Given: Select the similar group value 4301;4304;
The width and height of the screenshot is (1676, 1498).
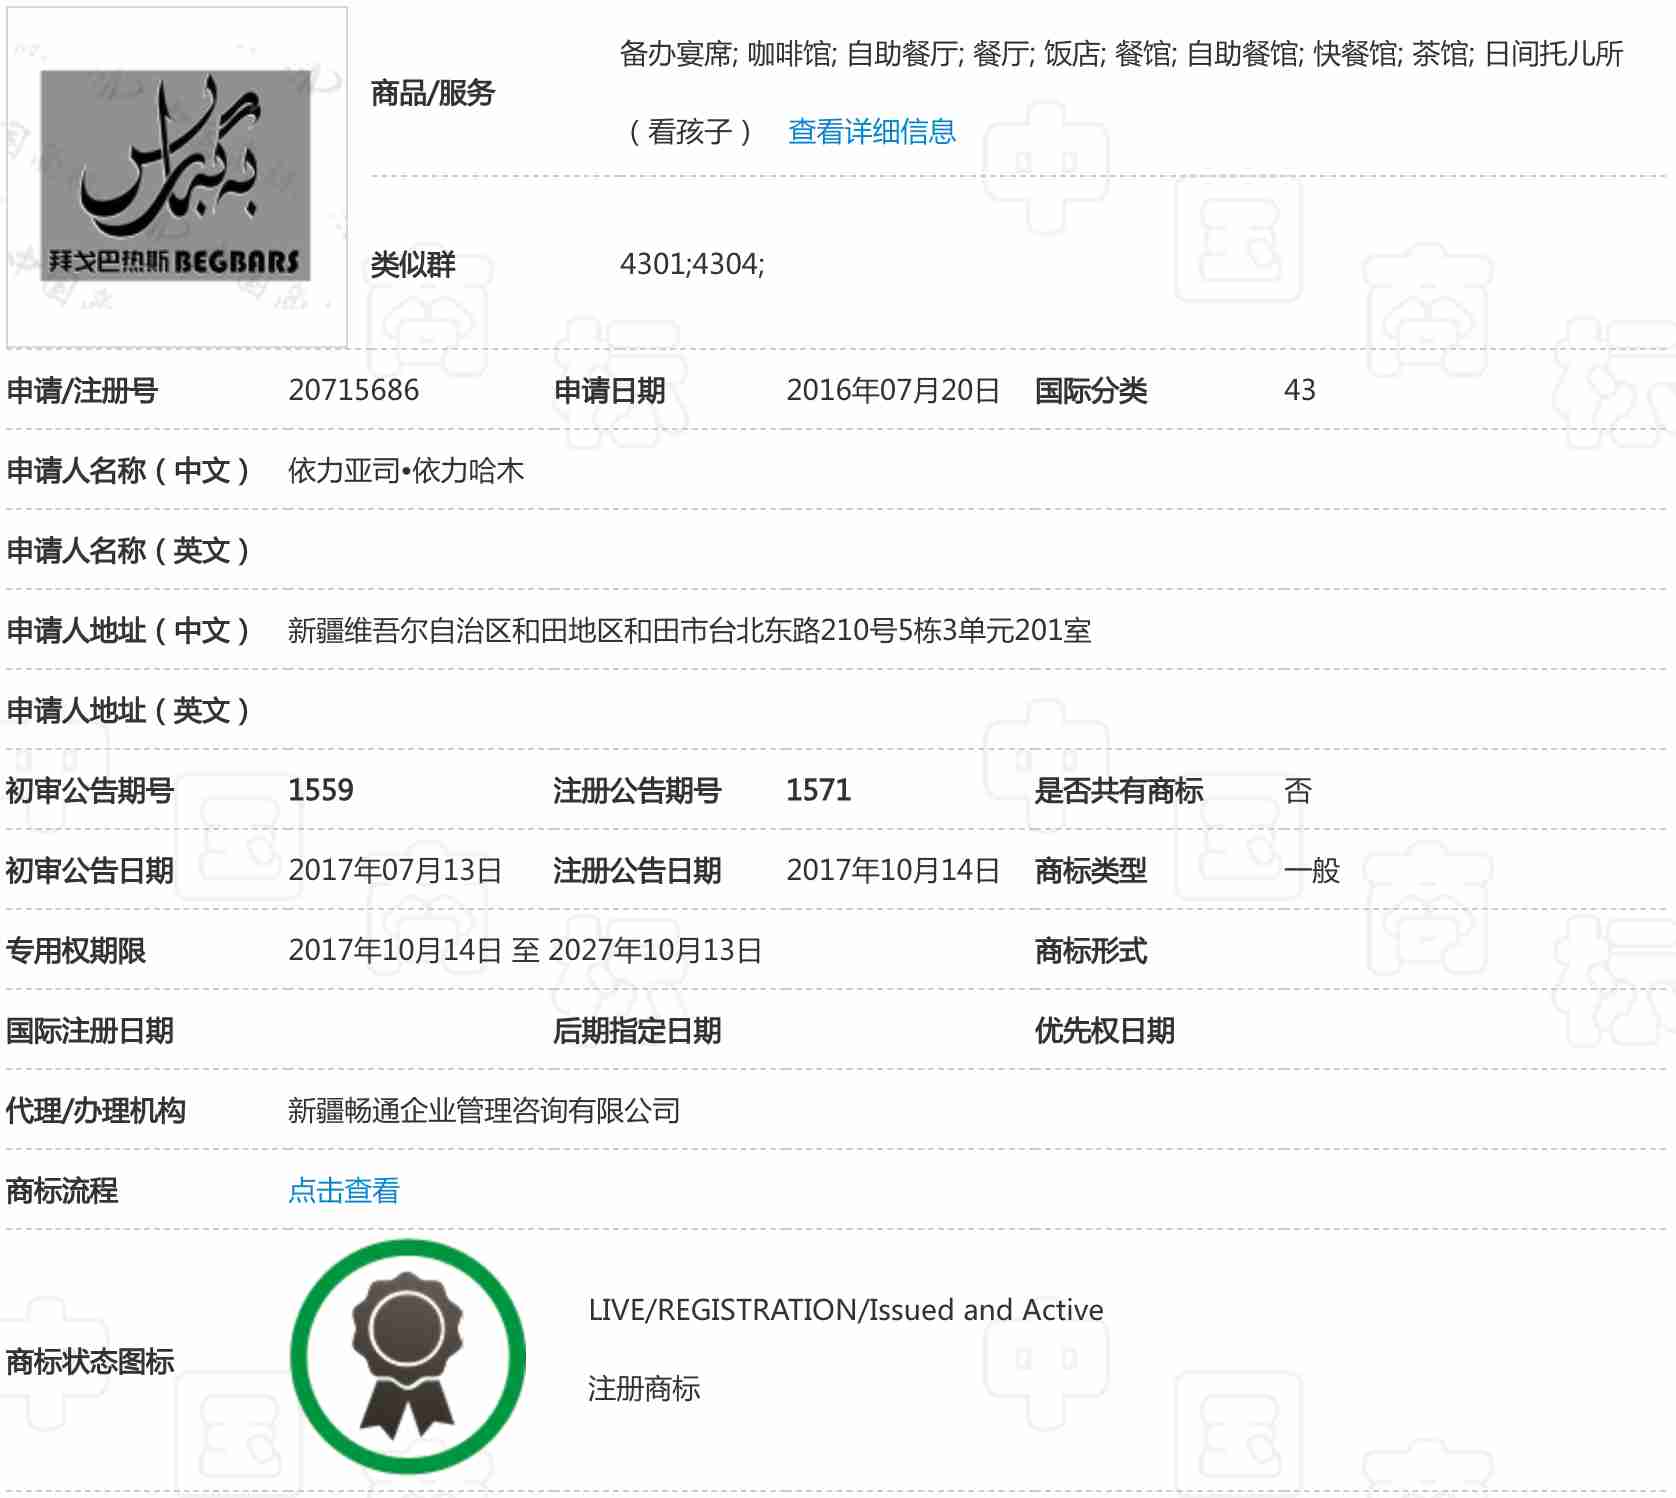Looking at the screenshot, I should [692, 264].
